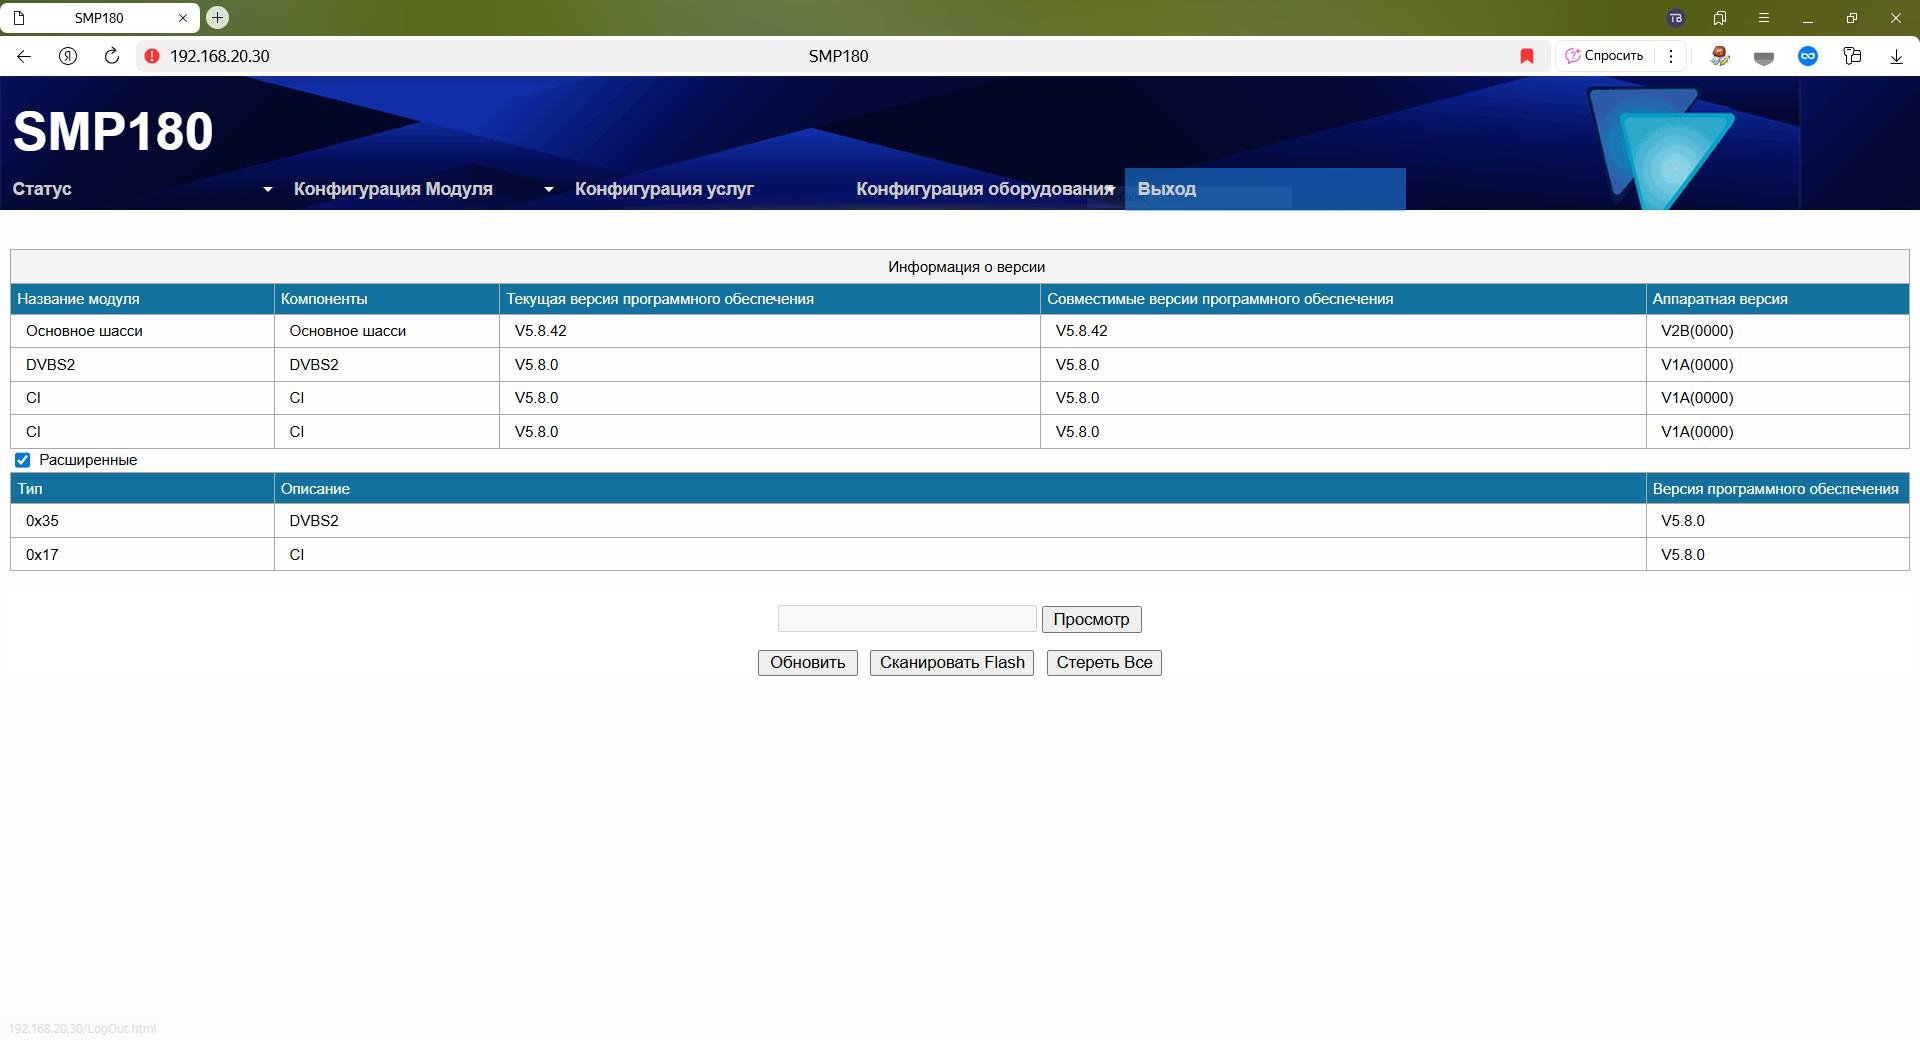Click the blue infinity extension icon
The width and height of the screenshot is (1920, 1040).
(1808, 56)
